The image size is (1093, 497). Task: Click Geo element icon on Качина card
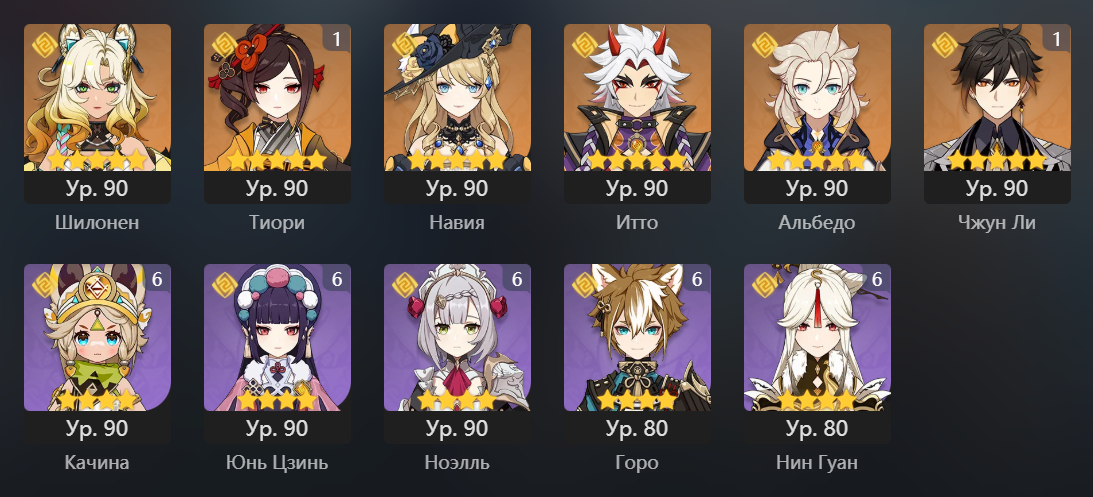click(45, 284)
